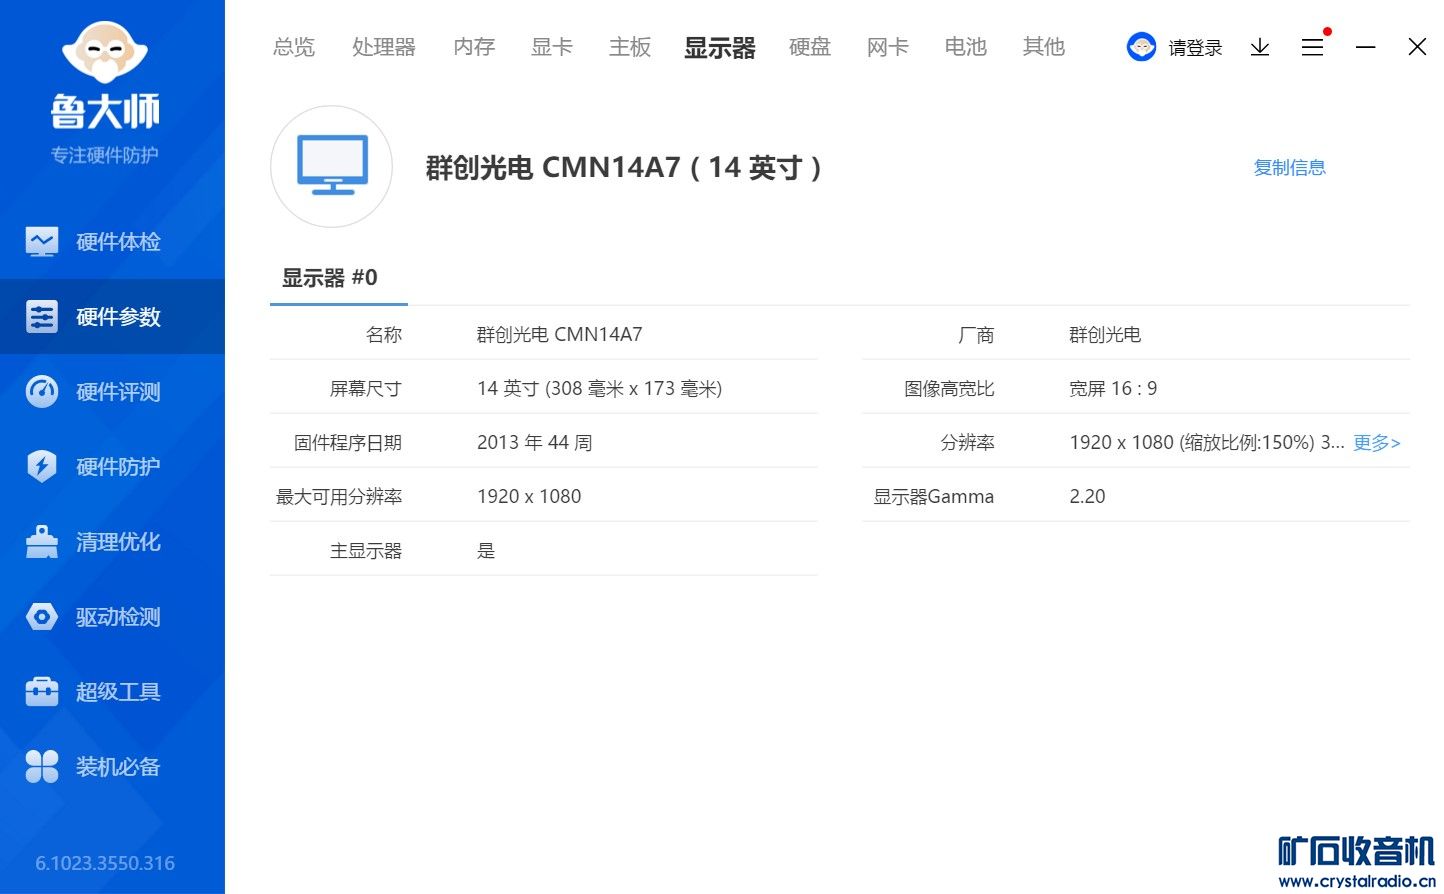This screenshot has width=1444, height=894.
Task: Open 硬件评测 gauge icon
Action: [42, 392]
